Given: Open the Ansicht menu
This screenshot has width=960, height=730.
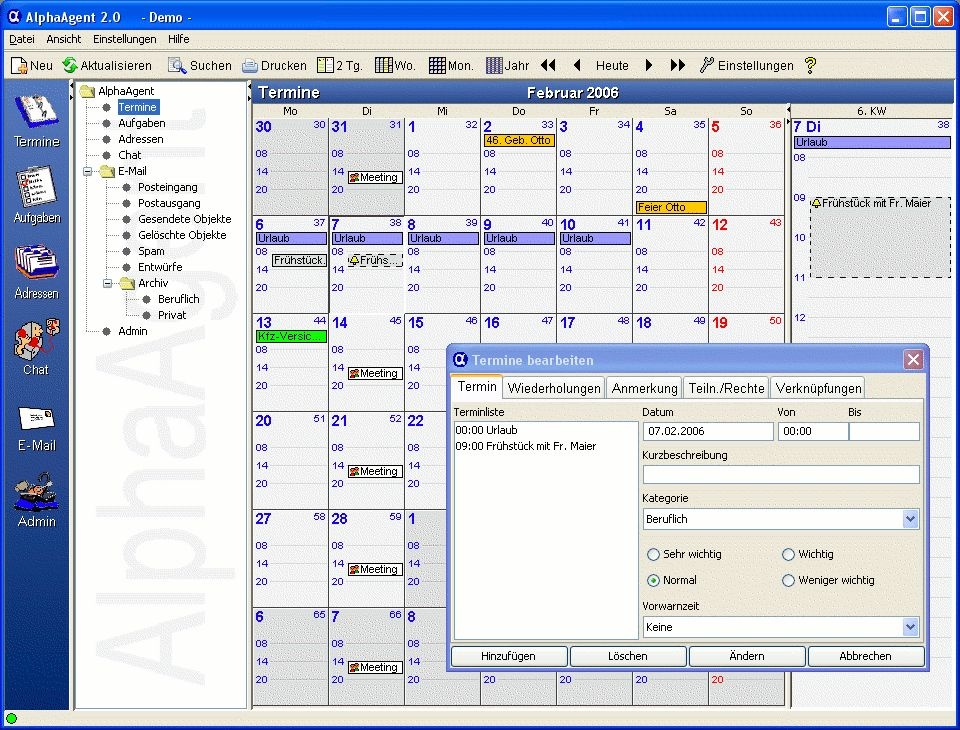Looking at the screenshot, I should [x=64, y=39].
